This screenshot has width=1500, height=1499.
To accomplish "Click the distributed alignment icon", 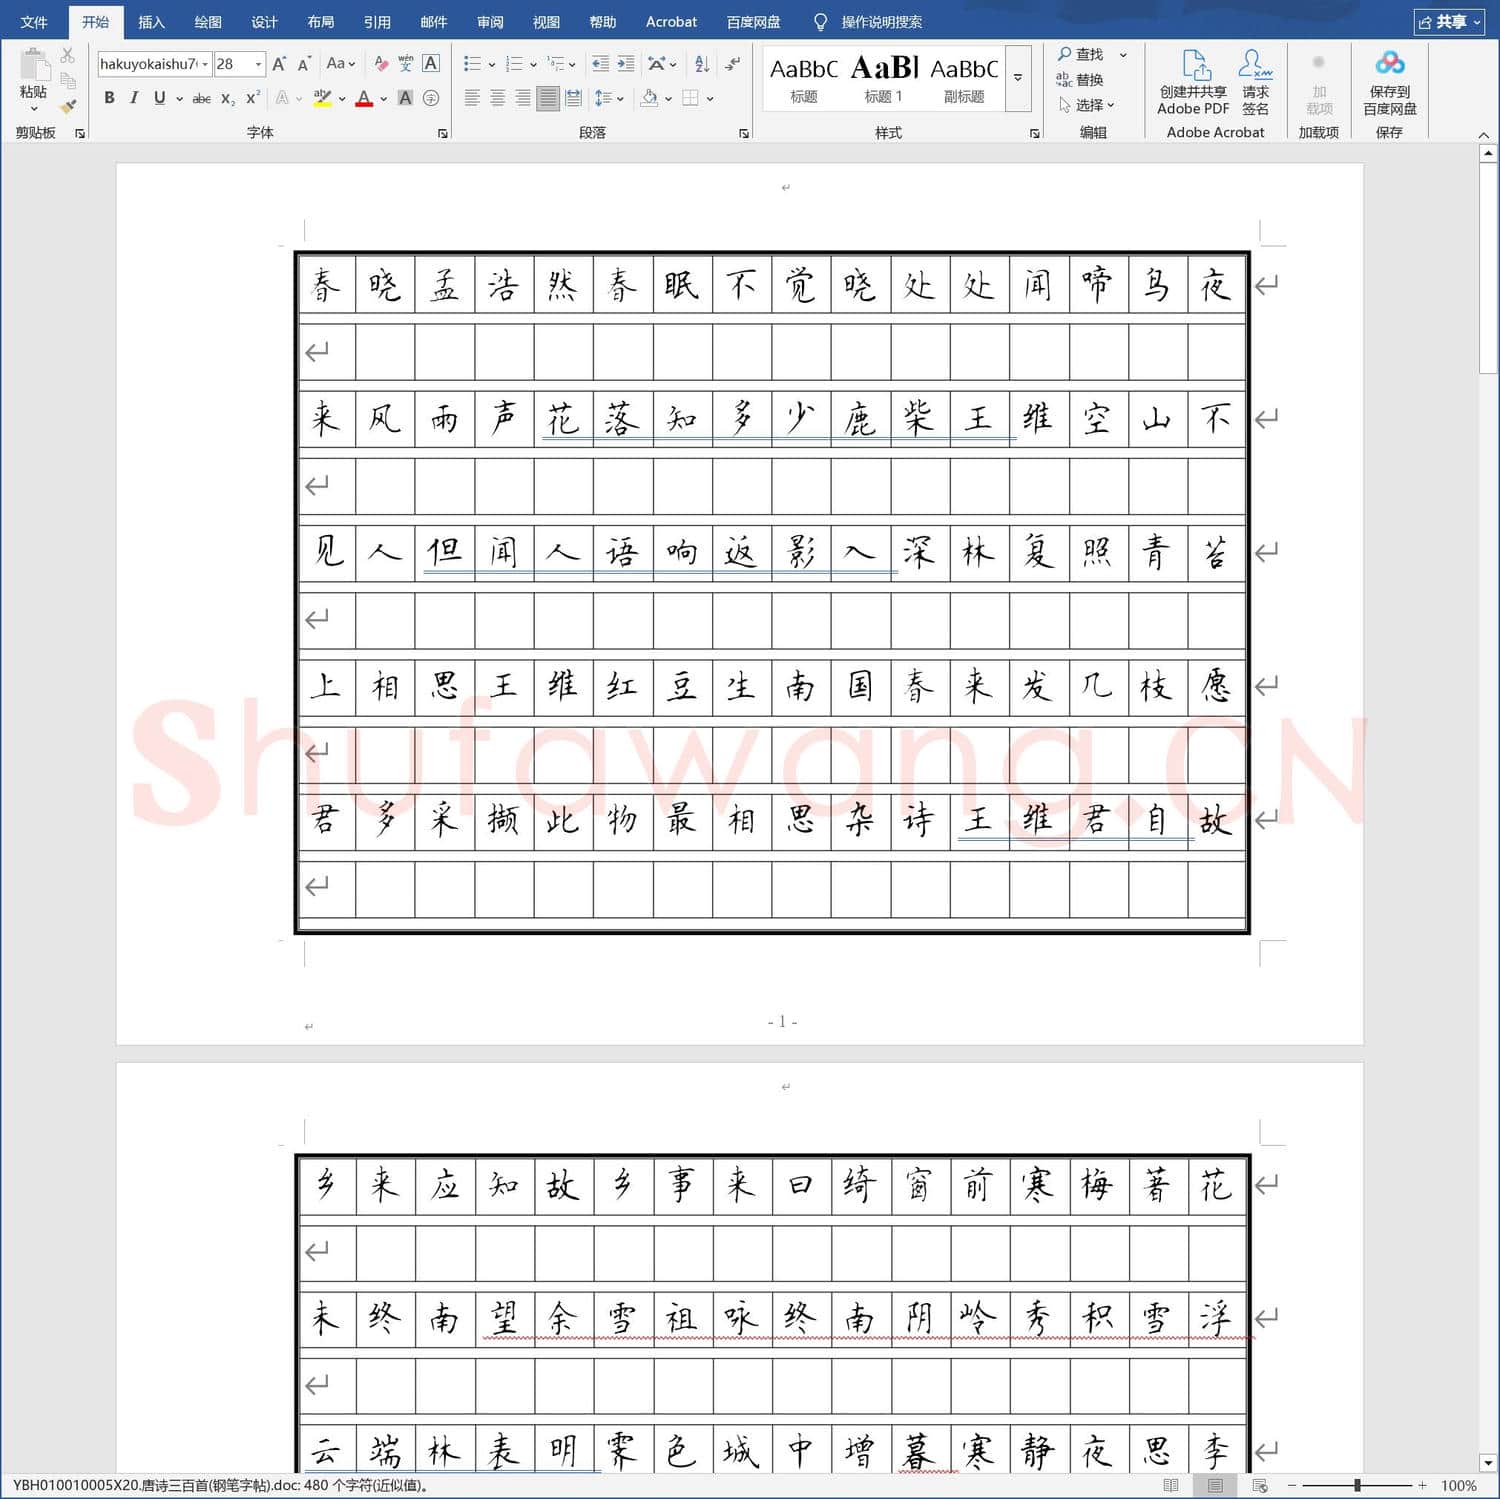I will click(573, 98).
